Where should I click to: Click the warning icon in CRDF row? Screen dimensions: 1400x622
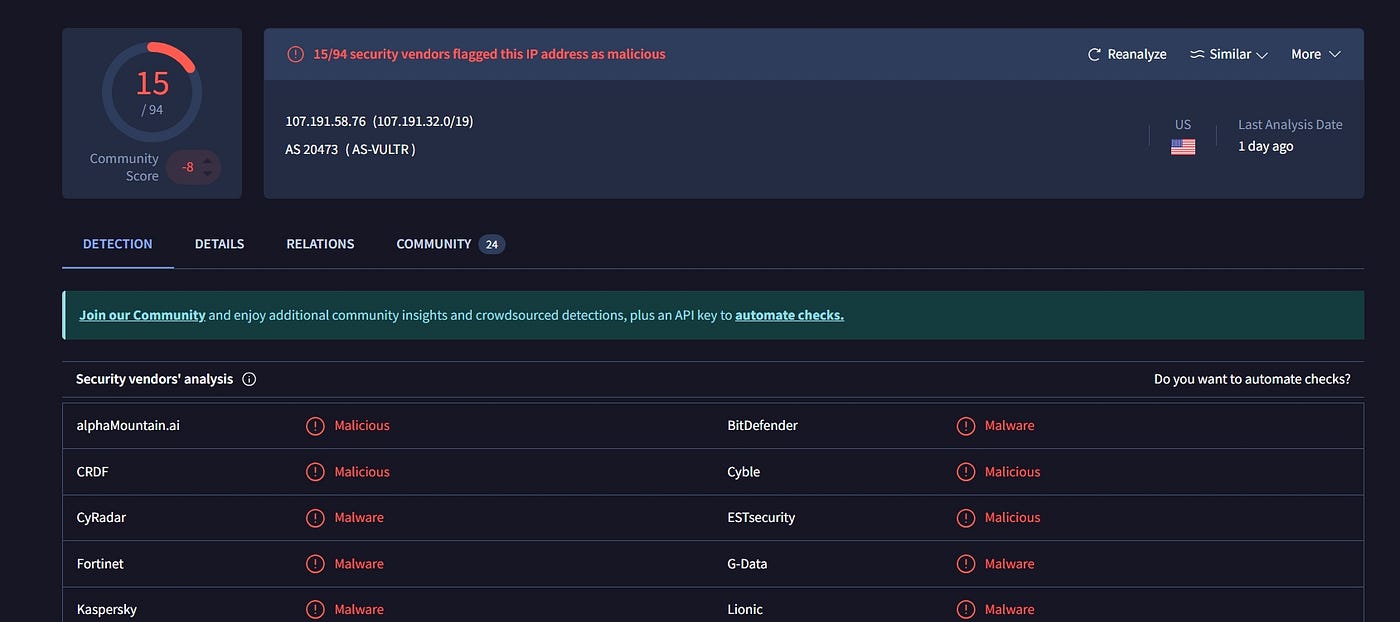coord(315,472)
